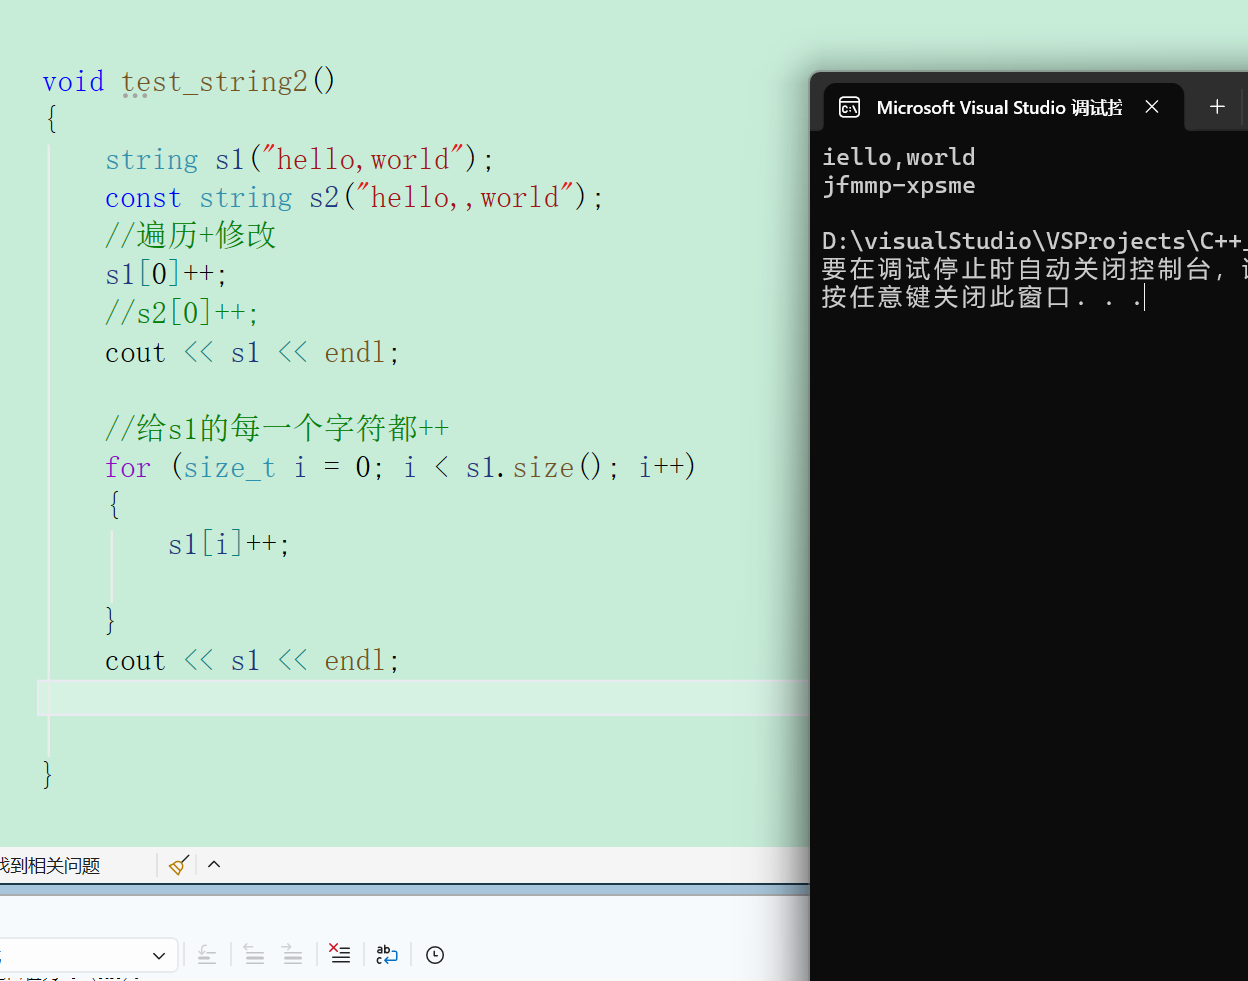This screenshot has height=981, width=1248.
Task: Click the comment //遍历+修改
Action: [x=190, y=235]
